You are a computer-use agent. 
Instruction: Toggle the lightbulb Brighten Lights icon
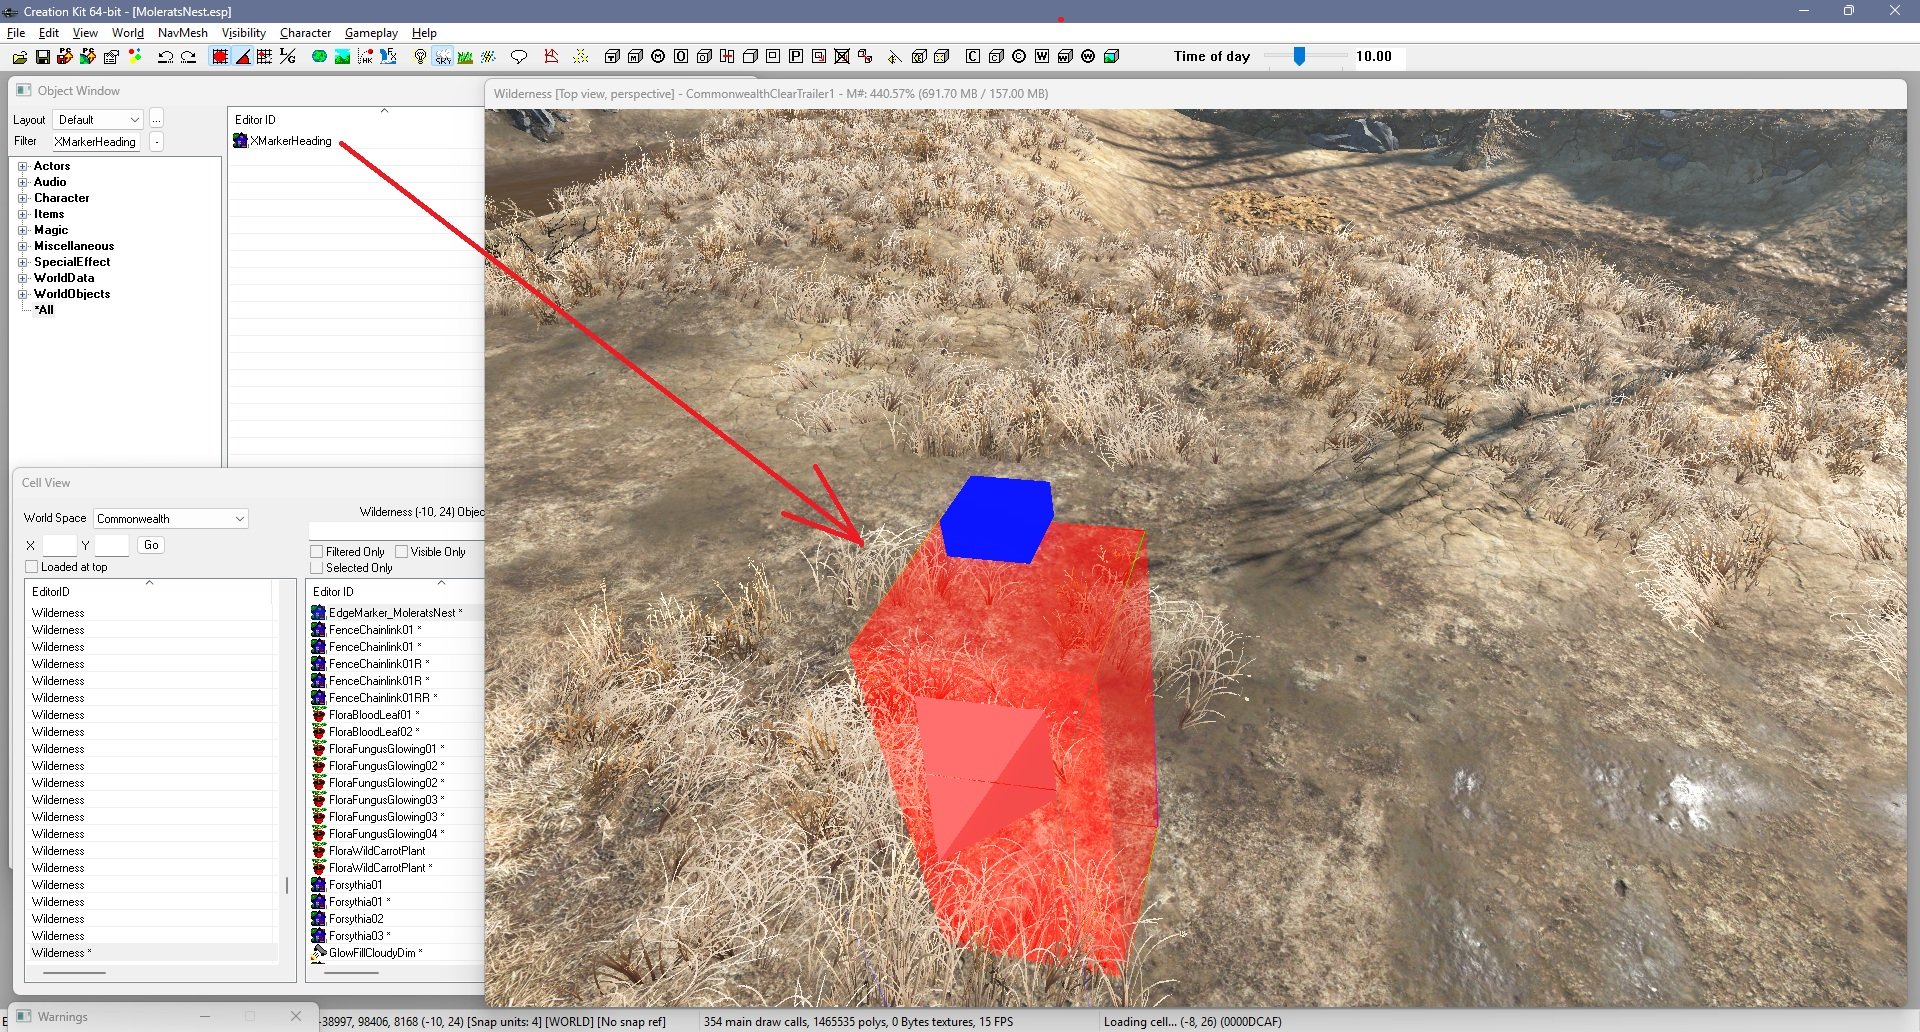(x=420, y=57)
